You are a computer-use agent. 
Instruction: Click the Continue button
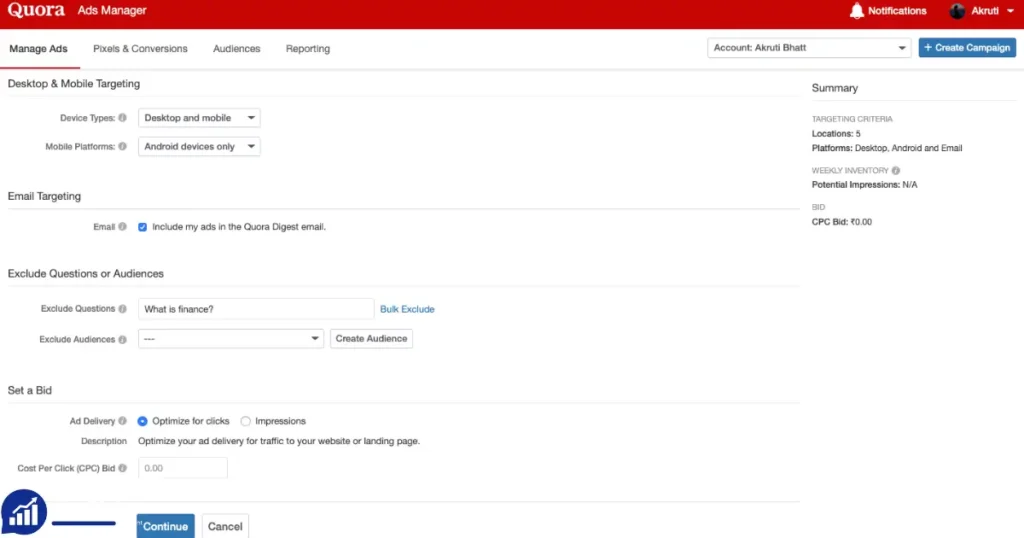[165, 526]
